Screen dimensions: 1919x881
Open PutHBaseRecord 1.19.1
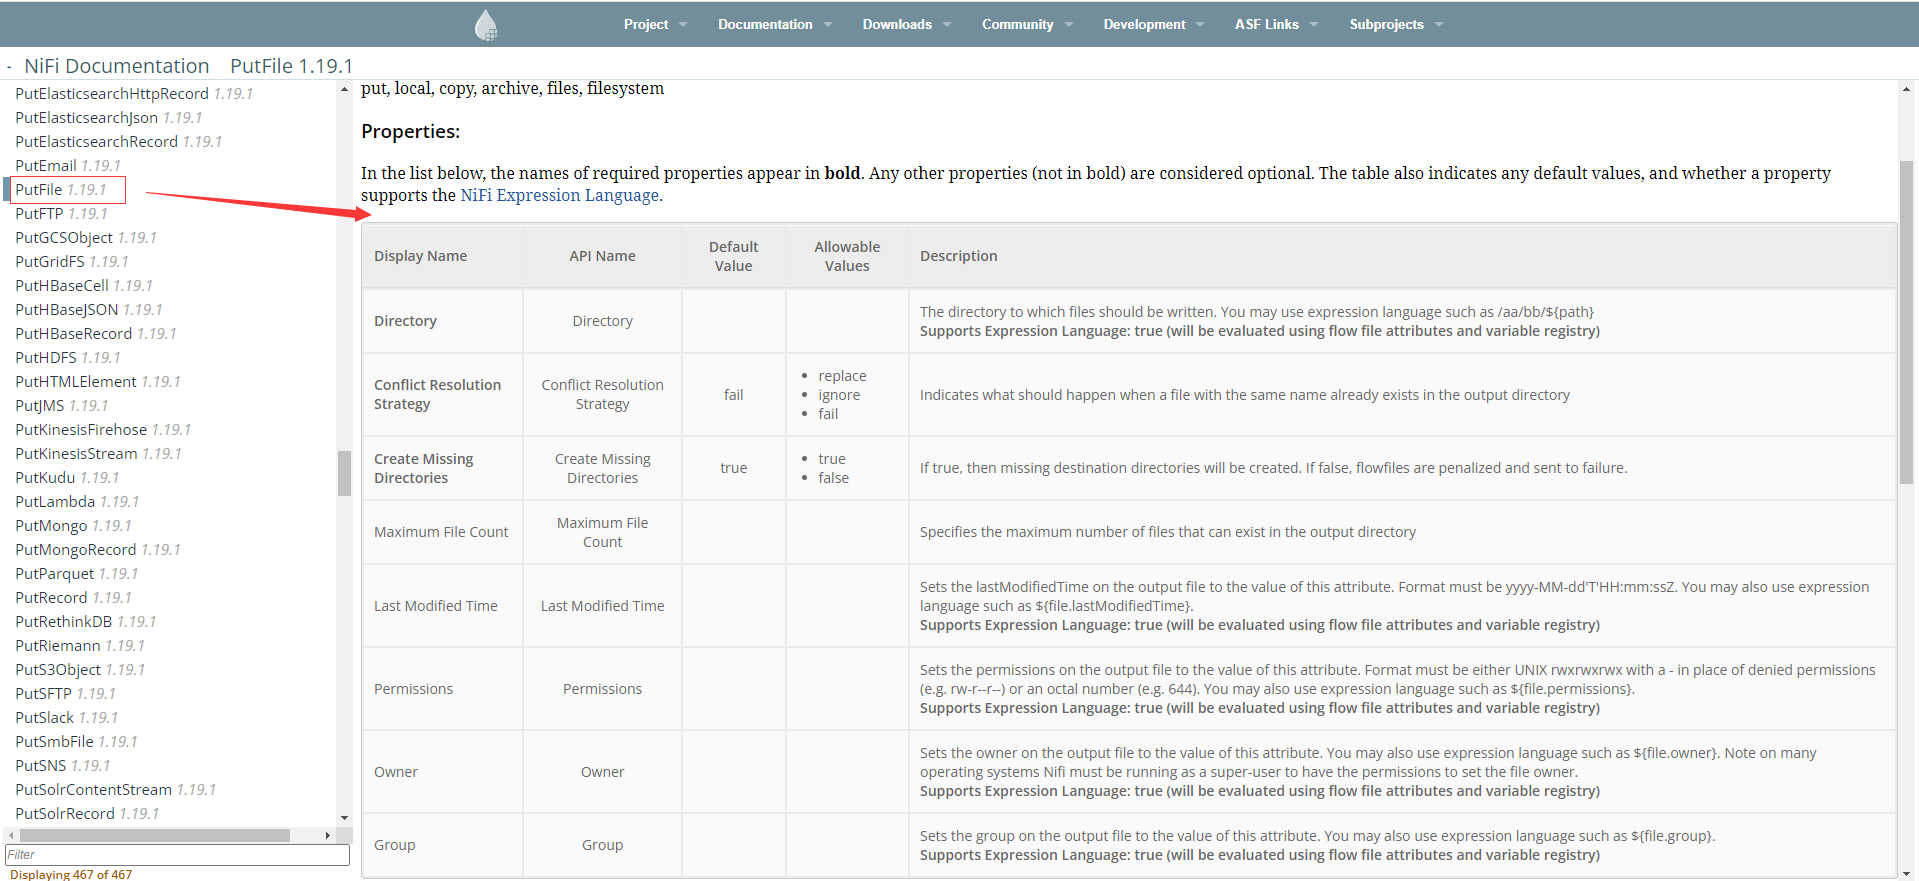tap(96, 334)
